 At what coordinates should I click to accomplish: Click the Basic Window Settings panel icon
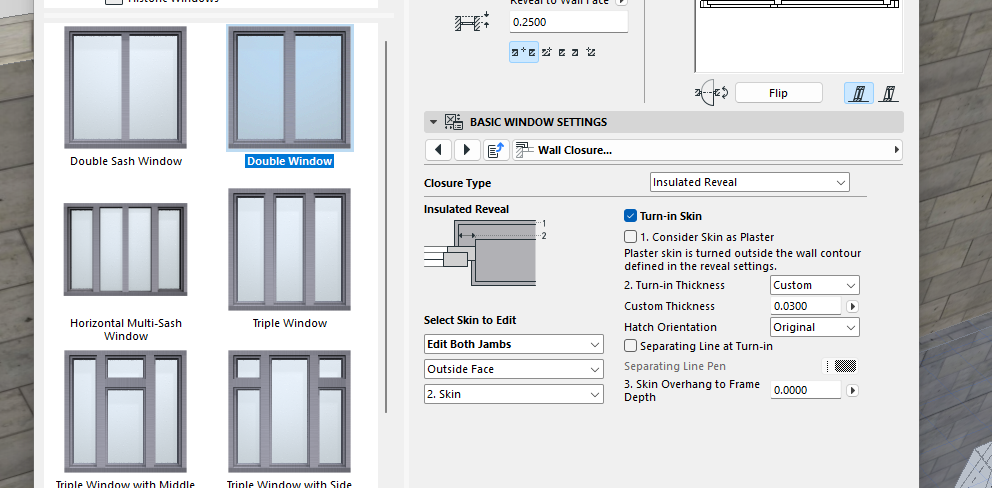453,122
